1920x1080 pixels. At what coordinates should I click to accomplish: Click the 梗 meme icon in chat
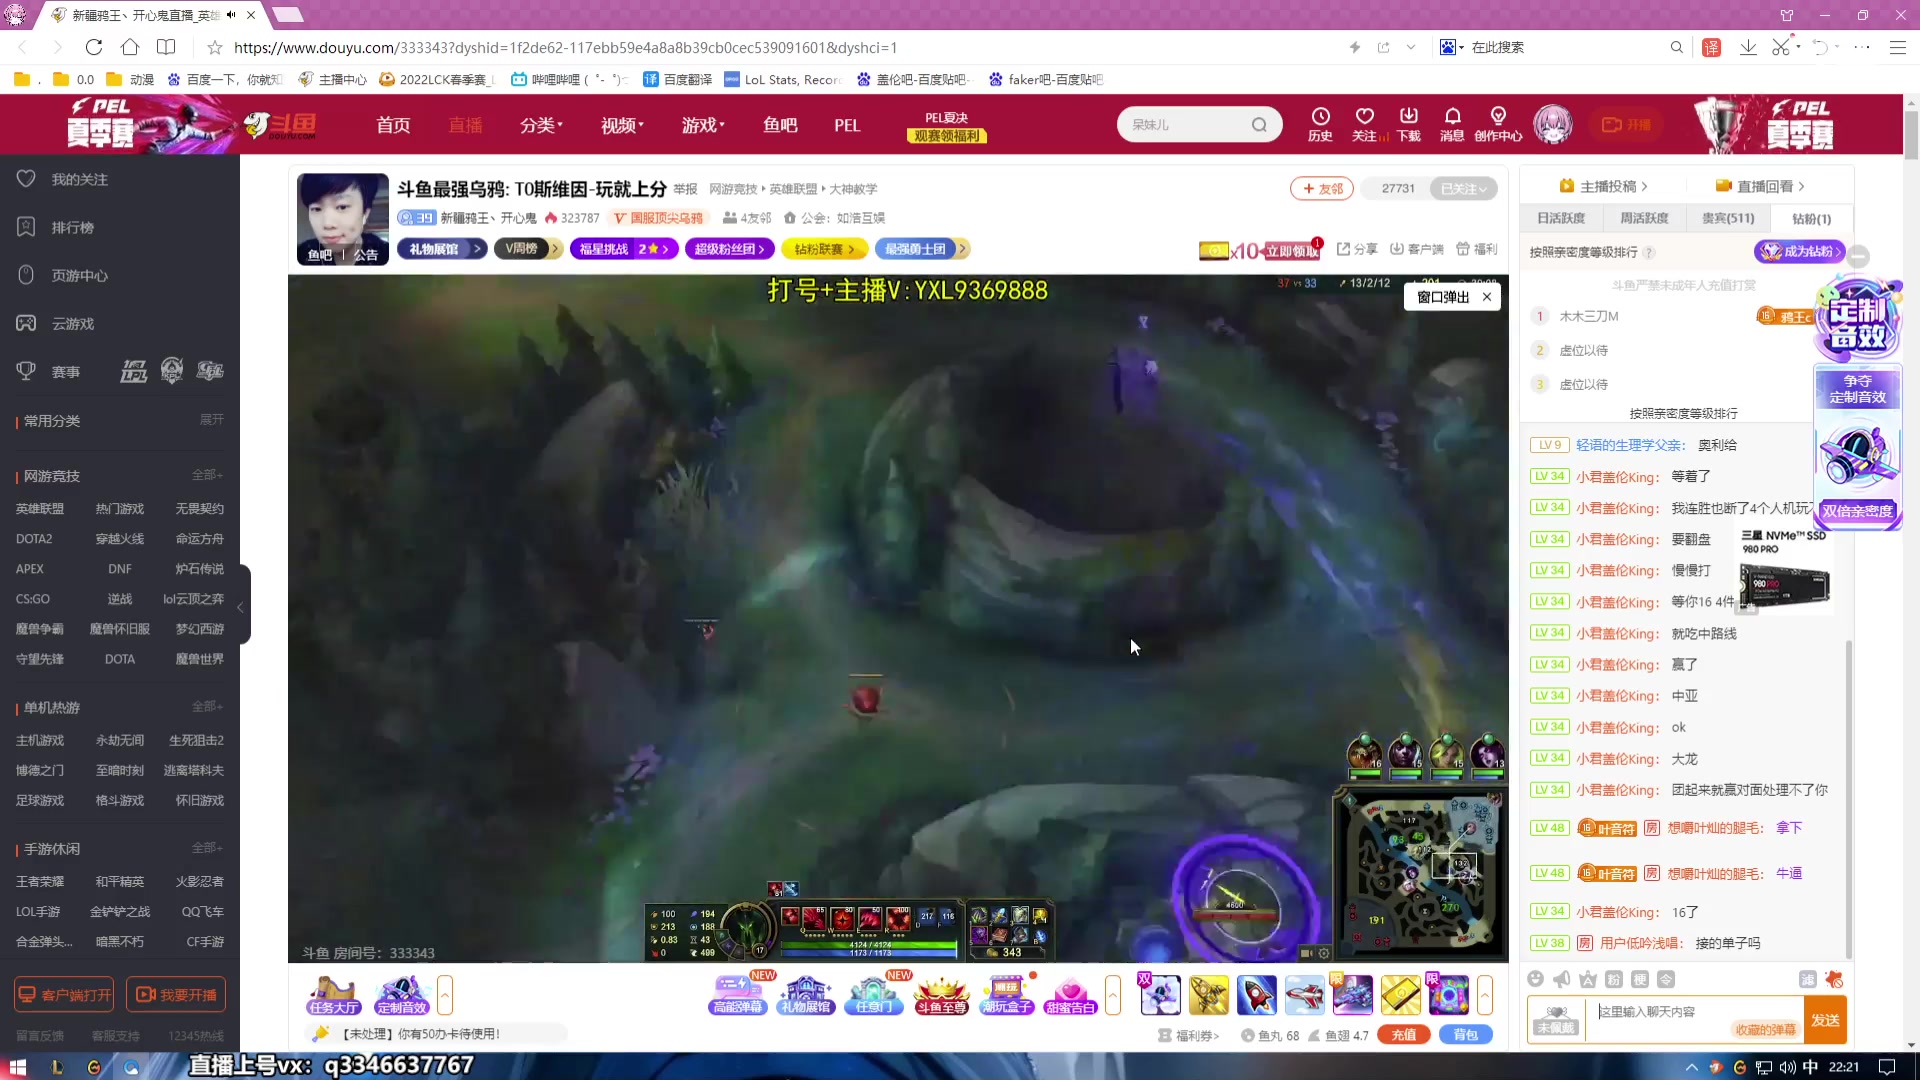click(1640, 979)
